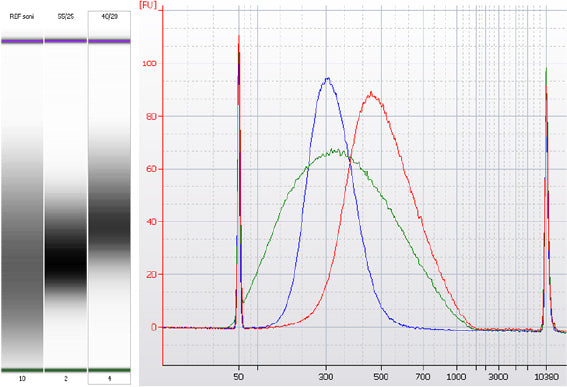
Task: Click the 55/26 lane label
Action: (66, 16)
